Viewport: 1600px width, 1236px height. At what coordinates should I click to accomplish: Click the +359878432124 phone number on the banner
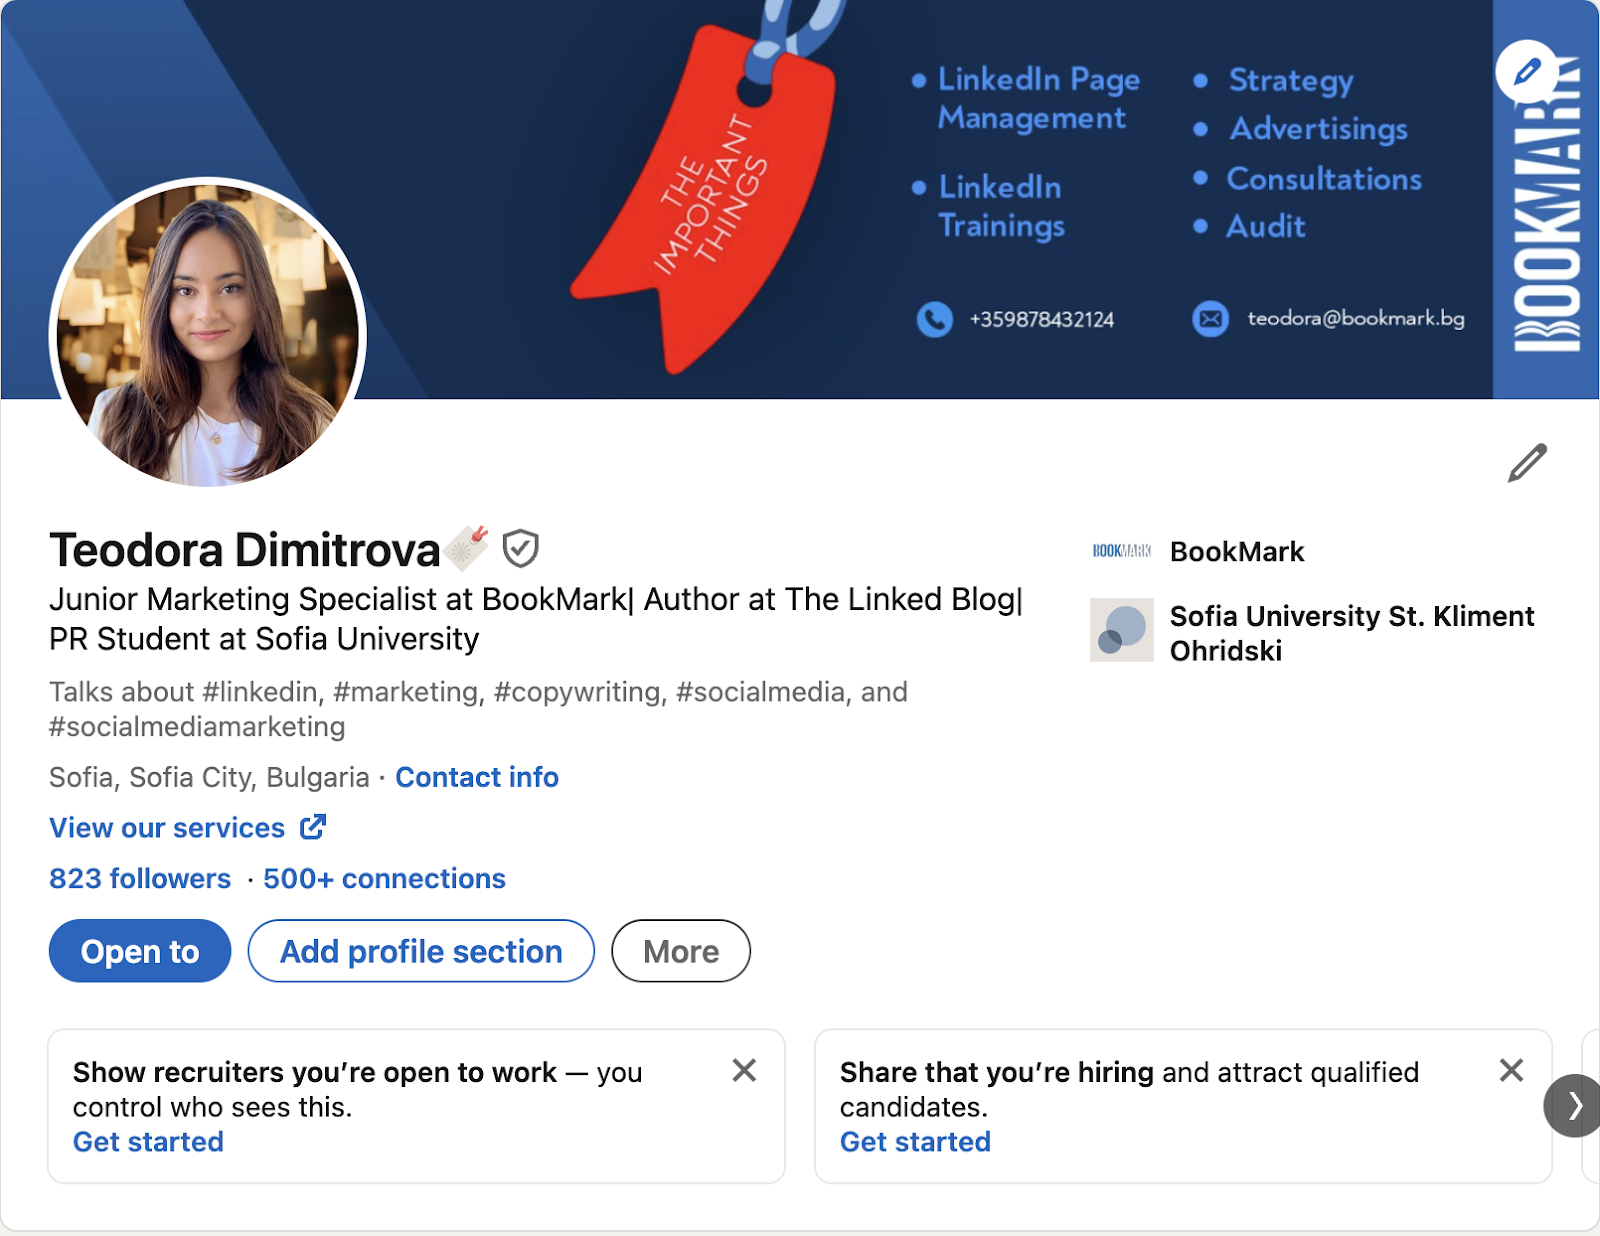click(1042, 319)
